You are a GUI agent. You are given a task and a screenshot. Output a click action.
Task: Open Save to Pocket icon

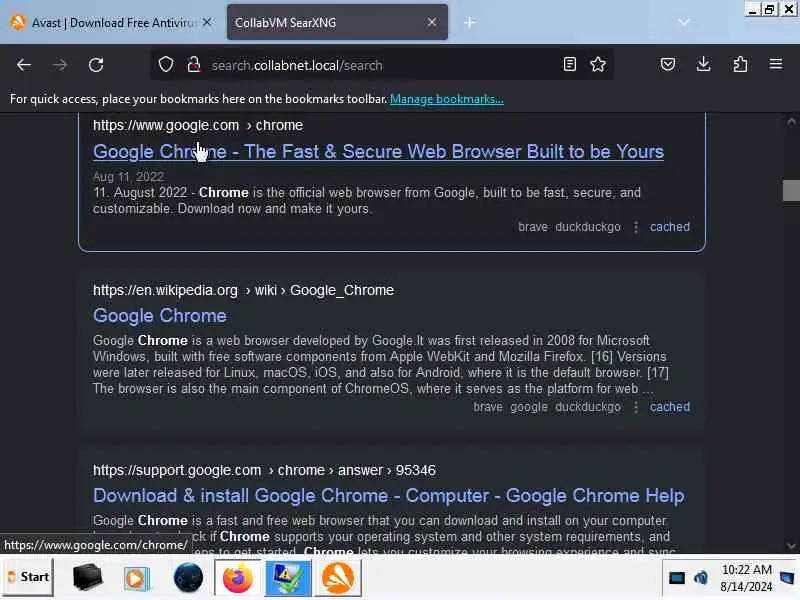[x=668, y=64]
